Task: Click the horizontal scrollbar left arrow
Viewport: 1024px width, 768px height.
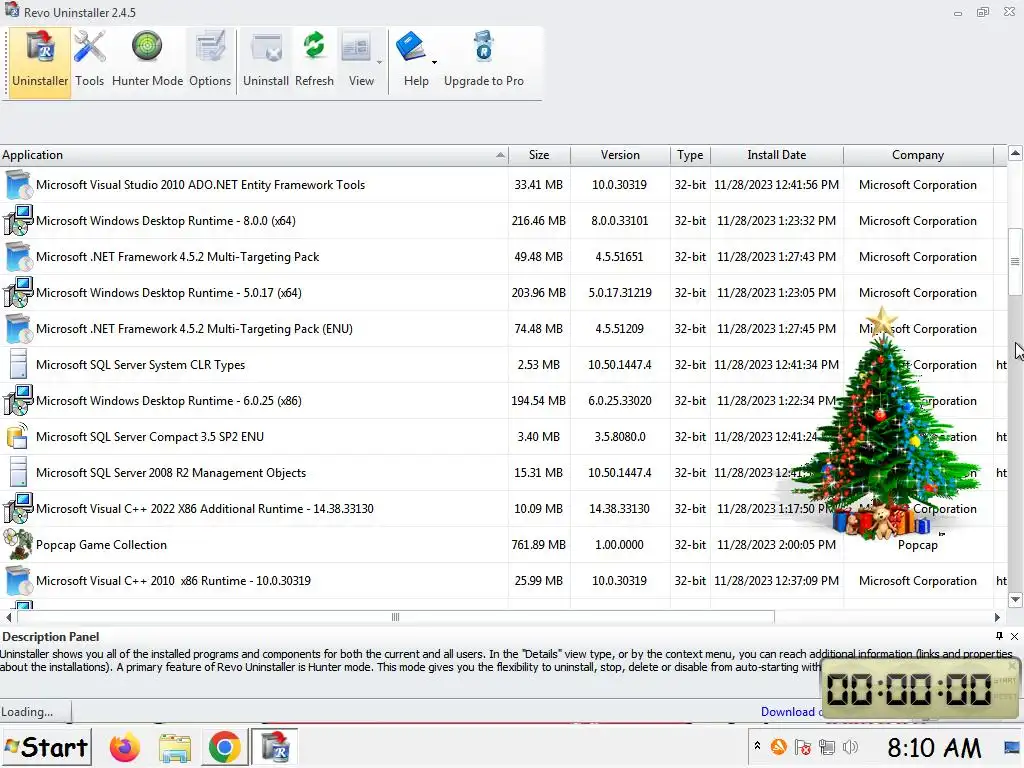Action: tap(8, 617)
